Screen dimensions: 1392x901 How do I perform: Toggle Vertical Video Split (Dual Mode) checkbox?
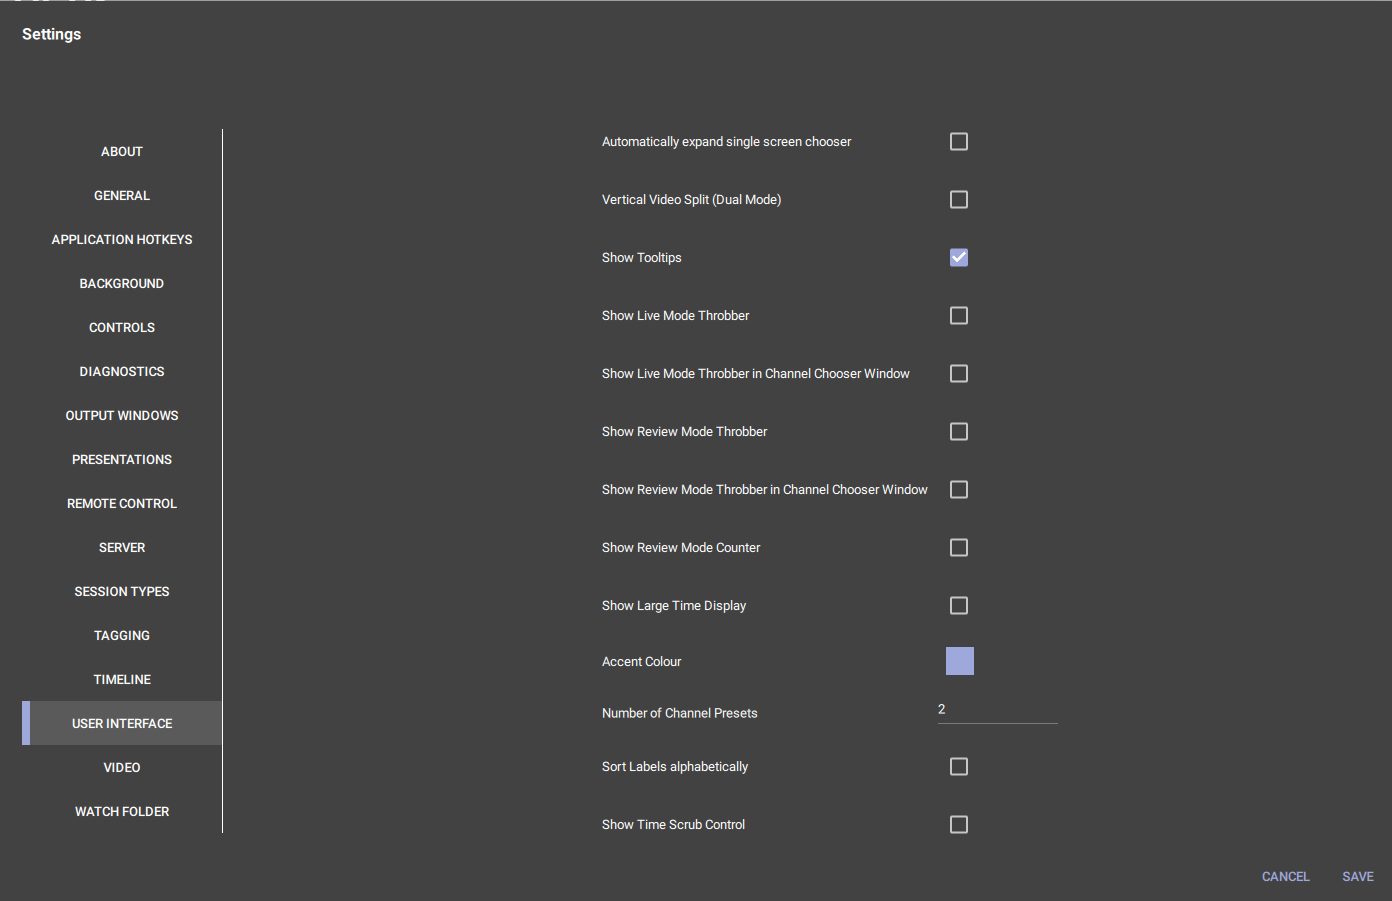959,200
